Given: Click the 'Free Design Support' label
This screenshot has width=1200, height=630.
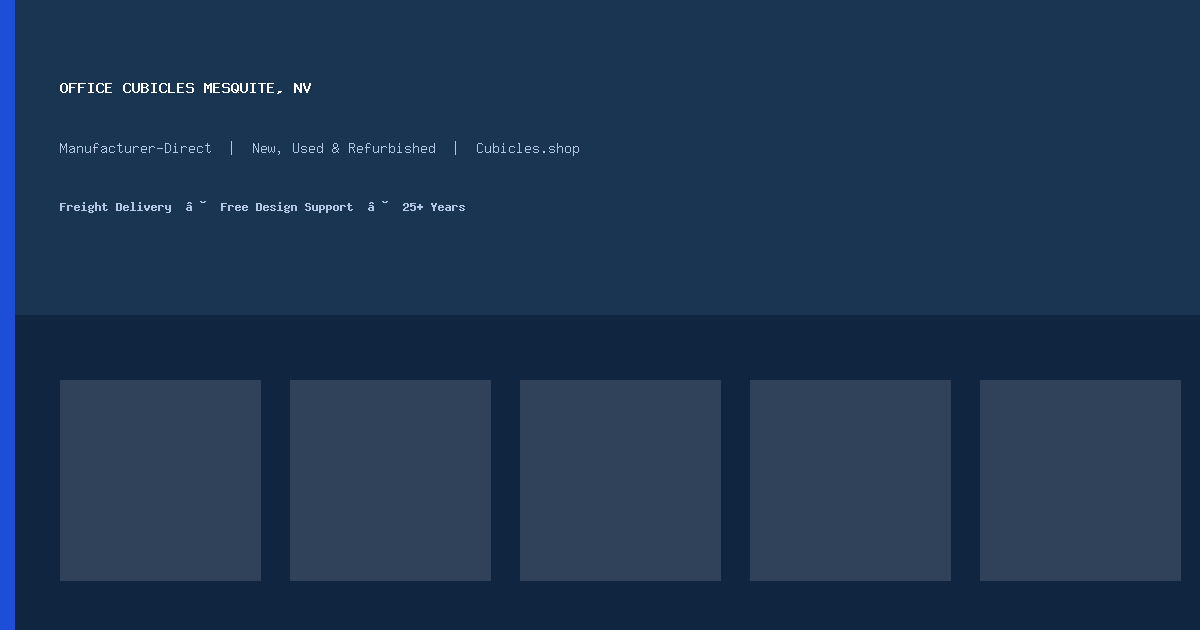Looking at the screenshot, I should [x=286, y=207].
